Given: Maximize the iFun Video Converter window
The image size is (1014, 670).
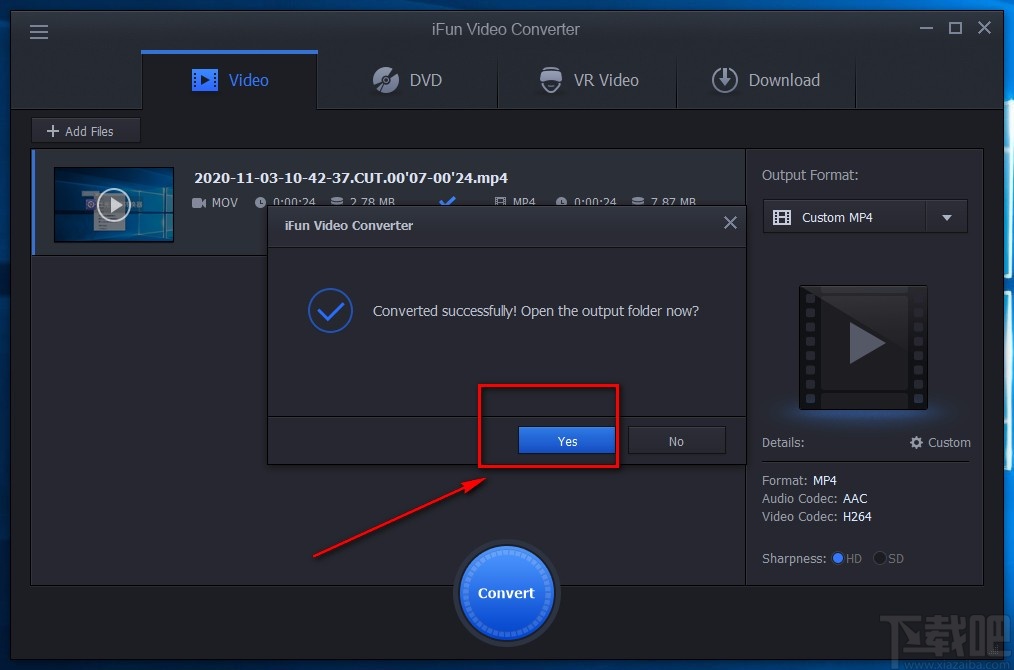Looking at the screenshot, I should tap(955, 28).
